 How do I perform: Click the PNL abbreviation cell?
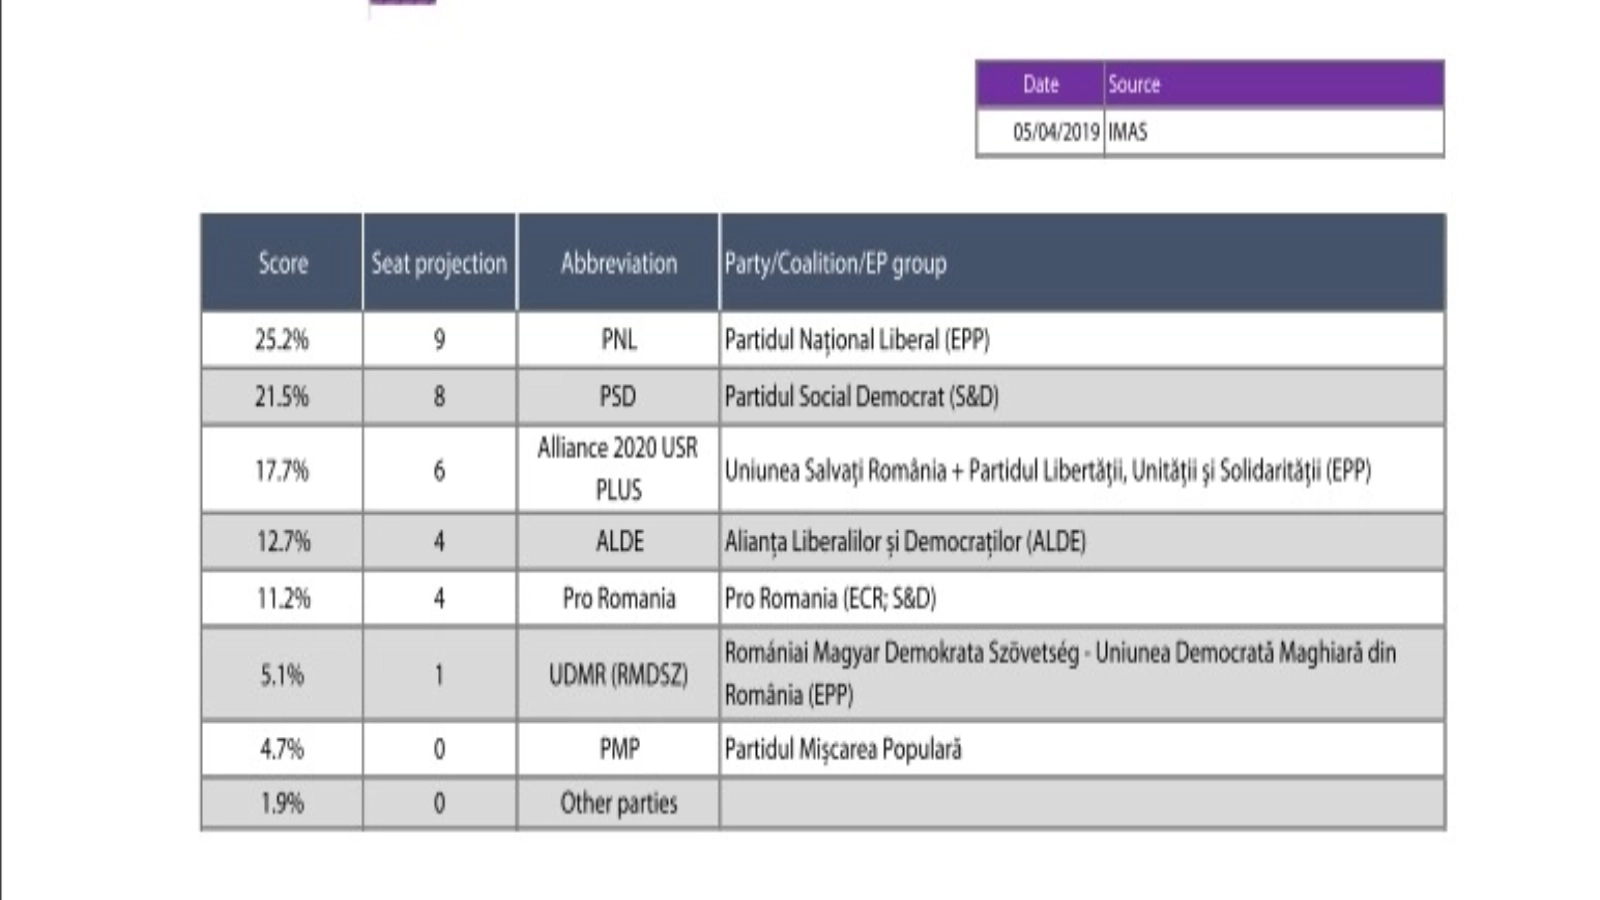[x=618, y=340]
